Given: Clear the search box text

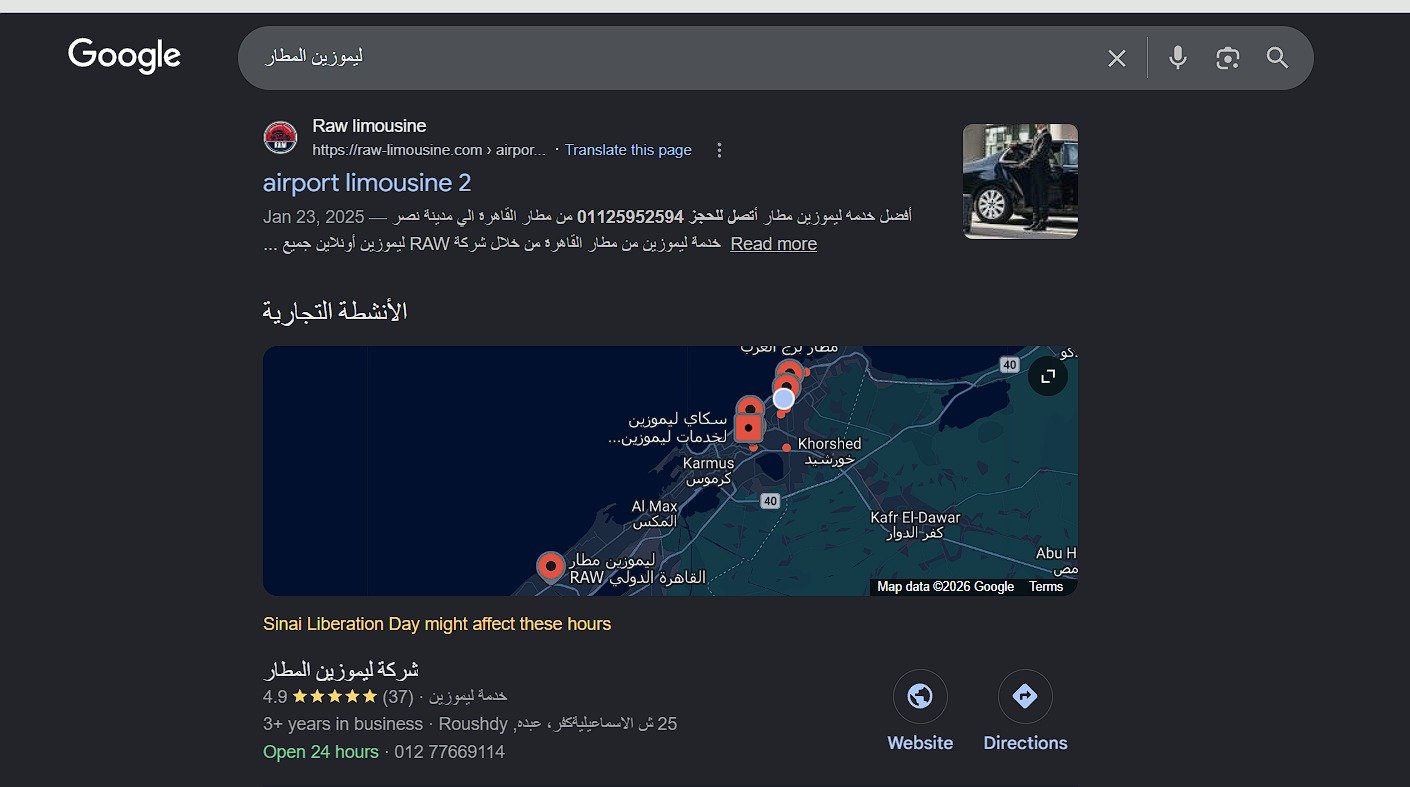Looking at the screenshot, I should click(1116, 58).
